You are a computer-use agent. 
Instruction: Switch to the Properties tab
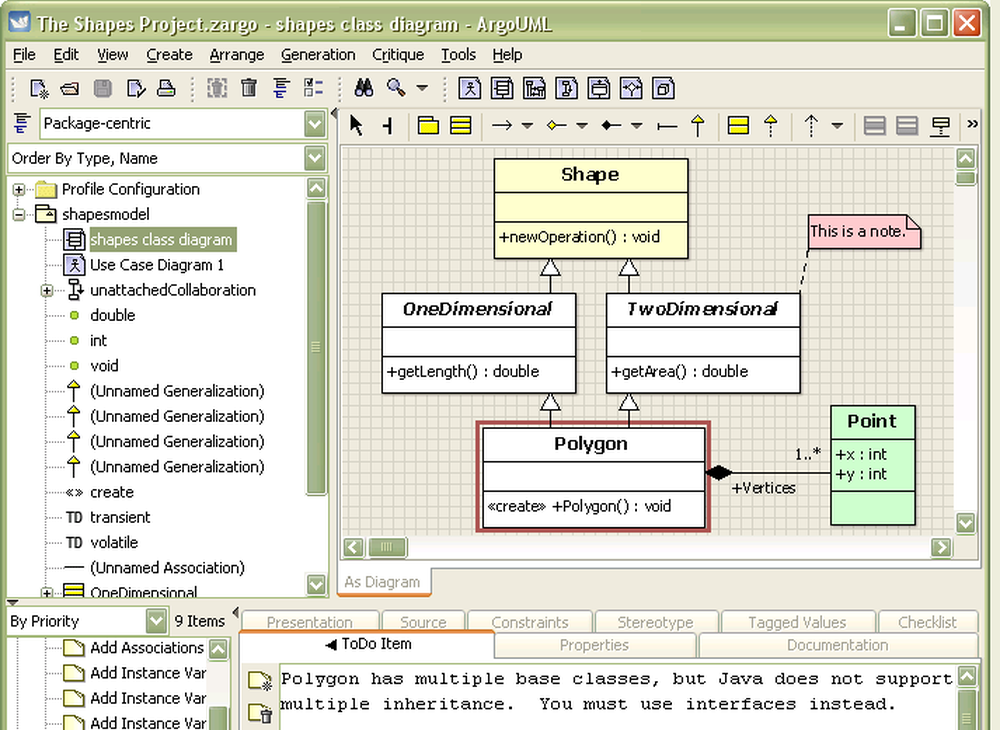click(594, 646)
